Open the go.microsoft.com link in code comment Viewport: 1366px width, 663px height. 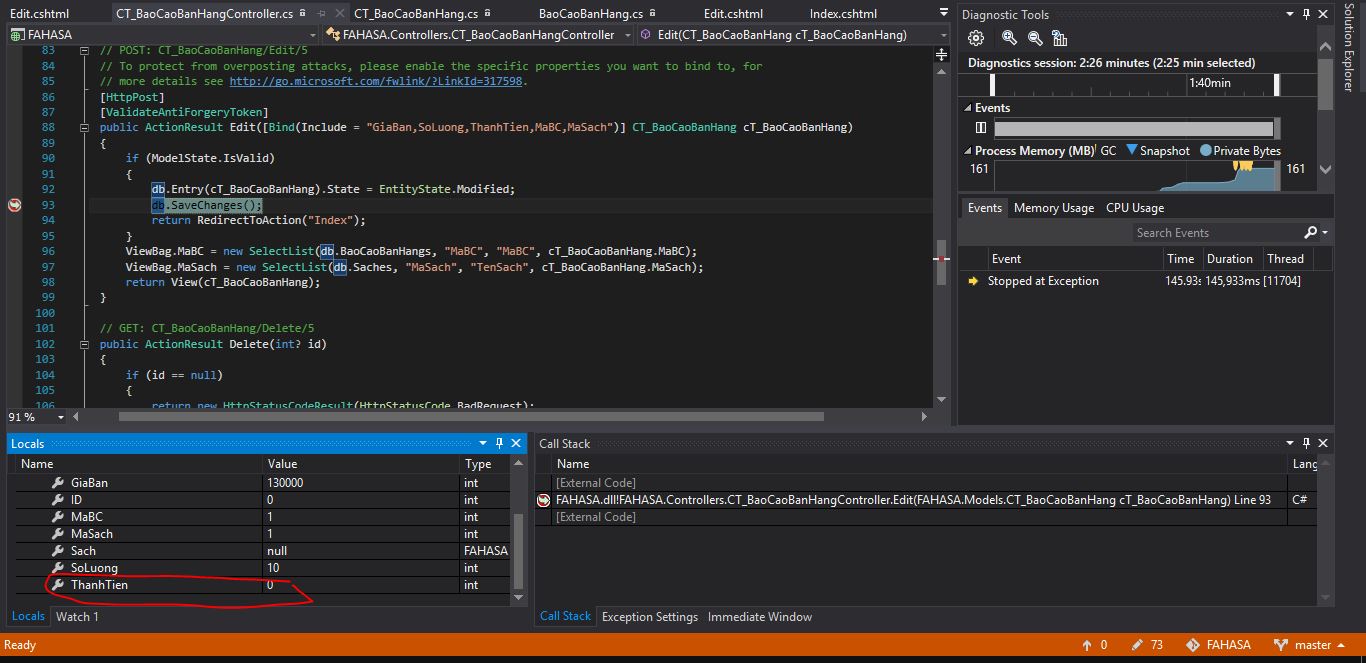(376, 81)
